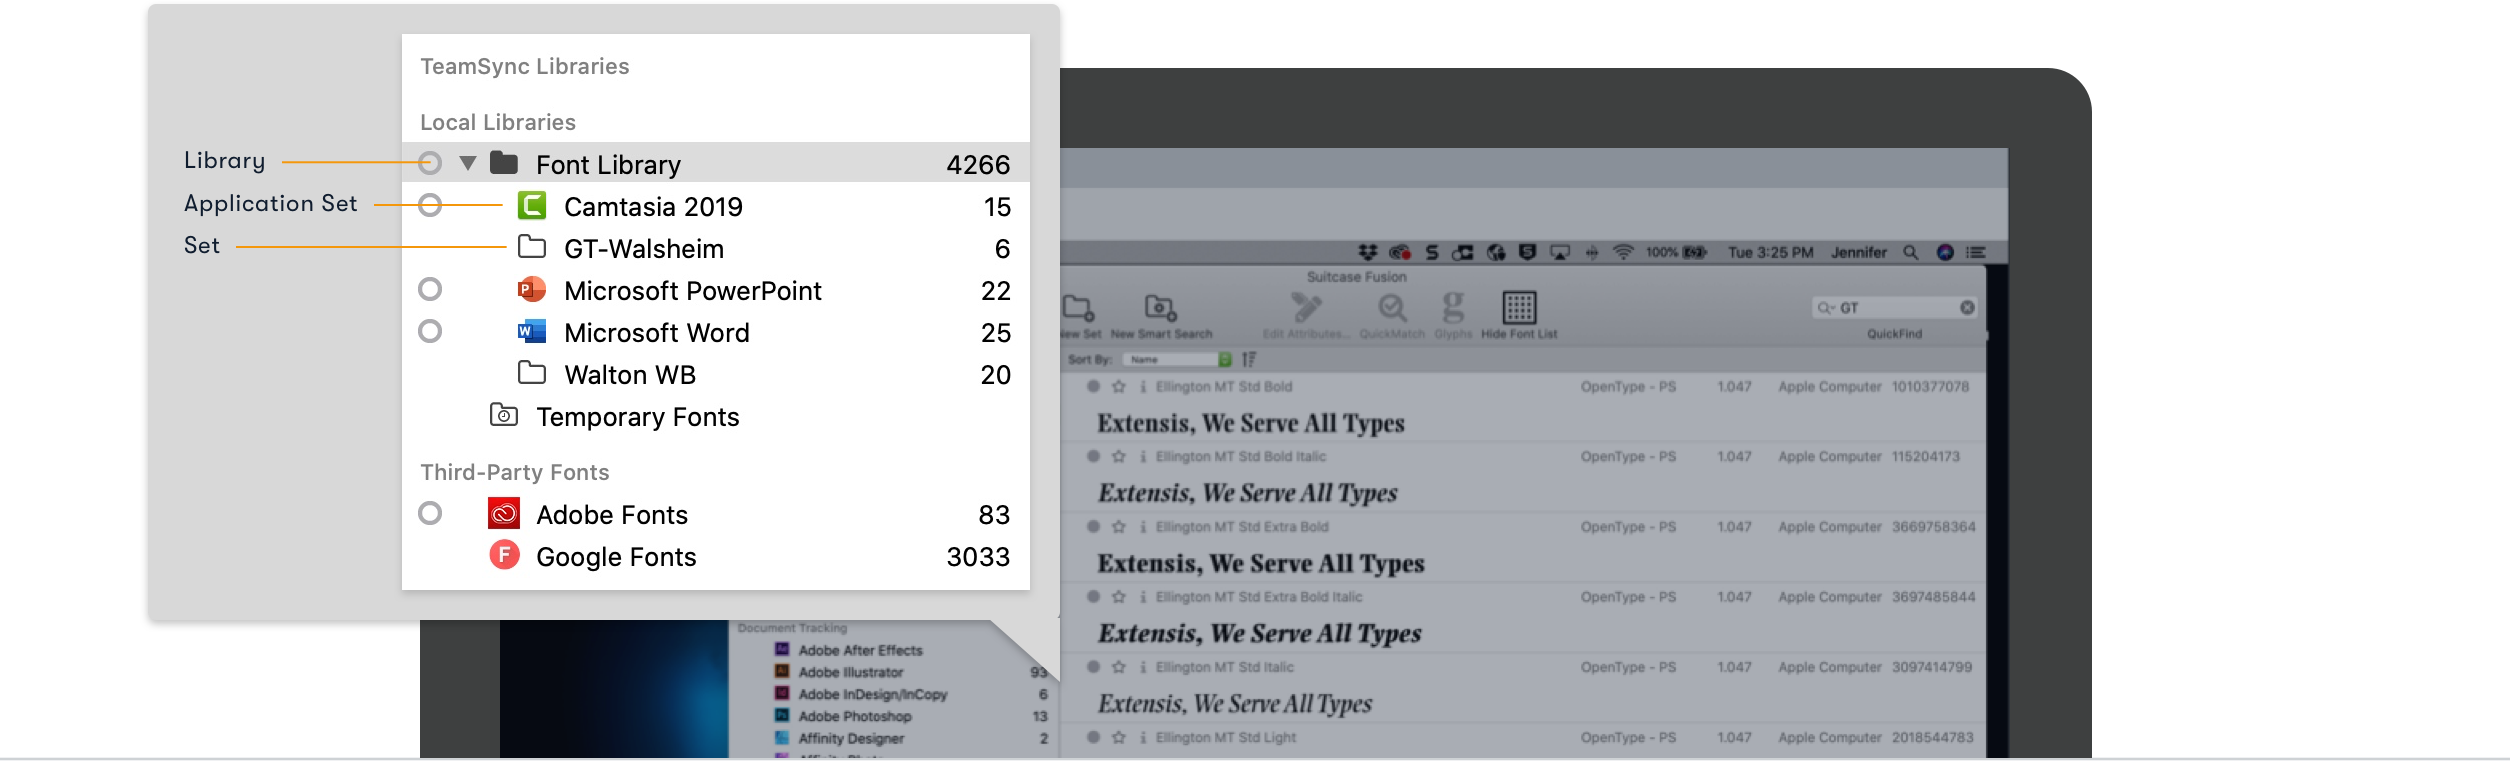Open the Wi-Fi menu in menu bar

click(1623, 252)
